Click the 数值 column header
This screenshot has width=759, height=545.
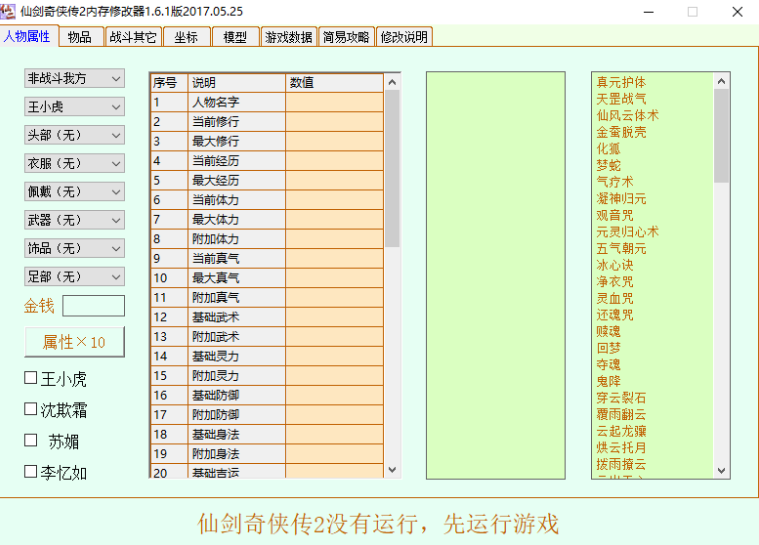334,83
